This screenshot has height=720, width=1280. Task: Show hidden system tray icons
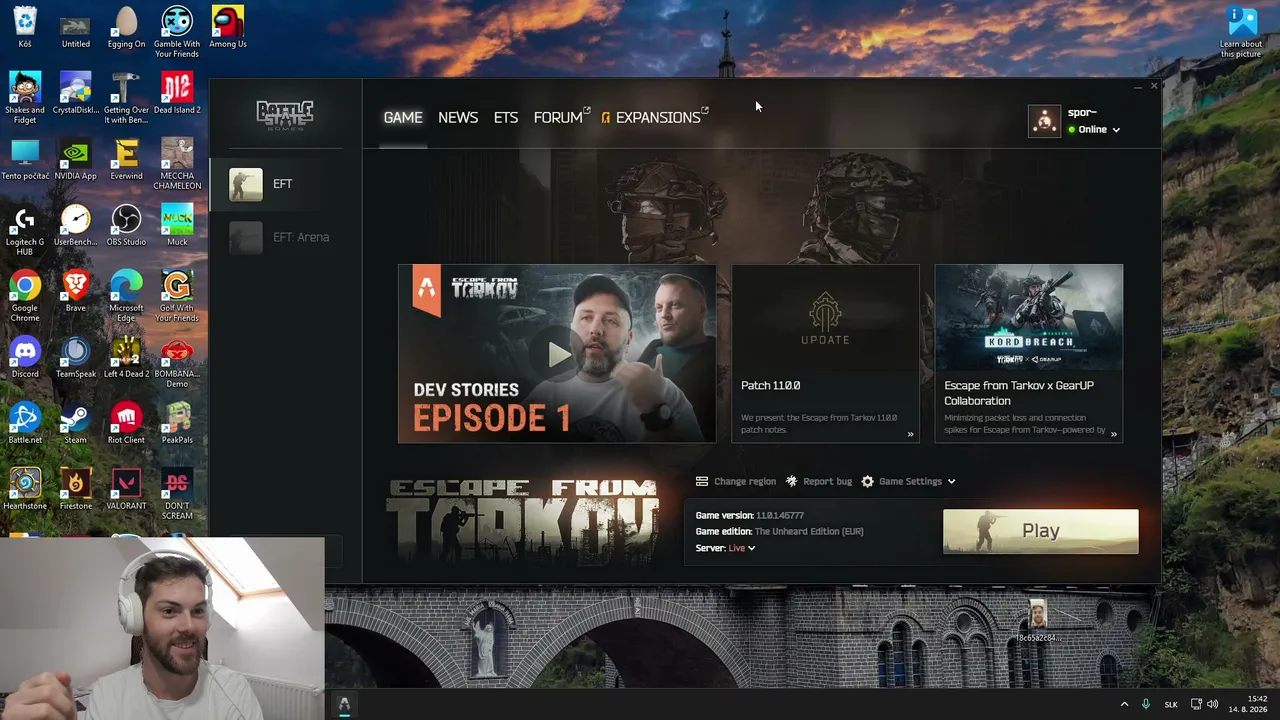(1124, 704)
